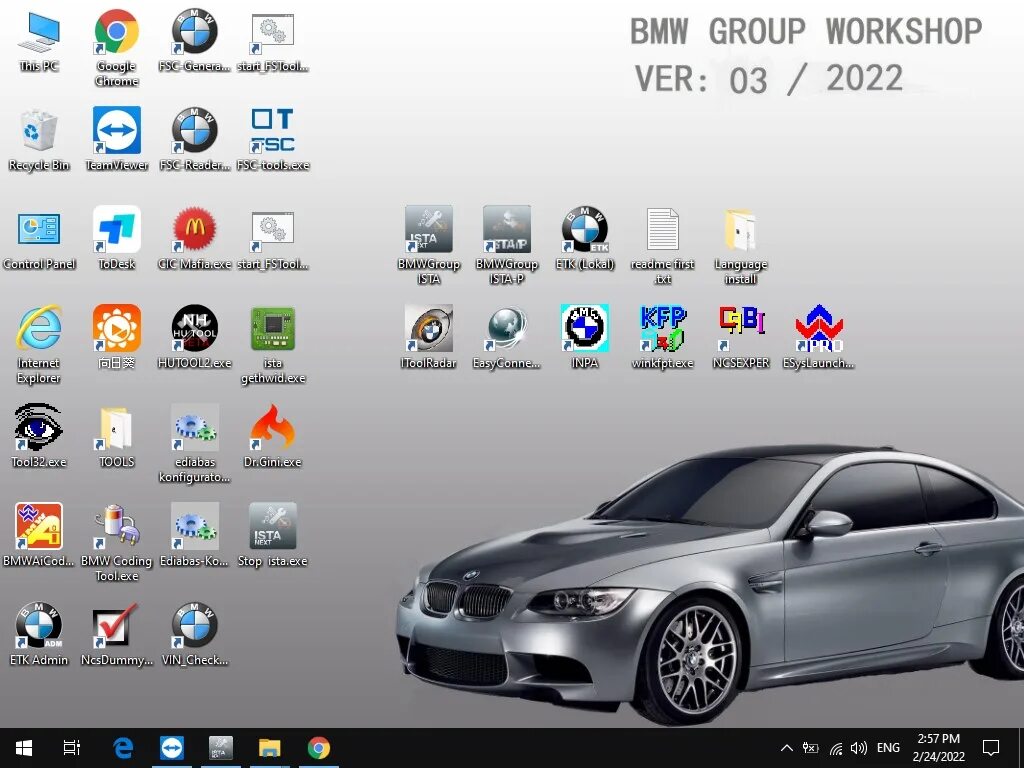Launch BMWGroup ISTA-P shortcut
The height and width of the screenshot is (768, 1024).
coord(507,246)
